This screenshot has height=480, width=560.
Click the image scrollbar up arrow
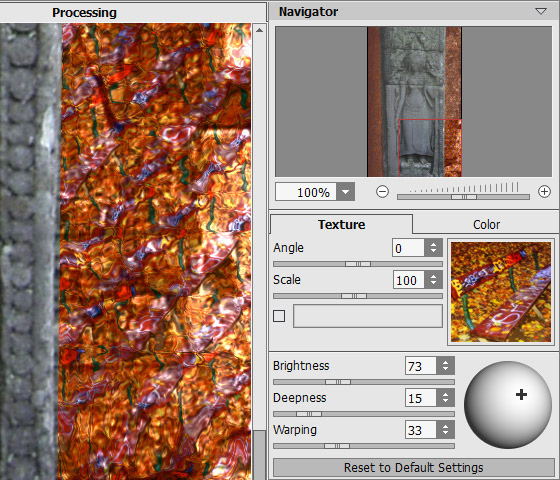[x=260, y=30]
